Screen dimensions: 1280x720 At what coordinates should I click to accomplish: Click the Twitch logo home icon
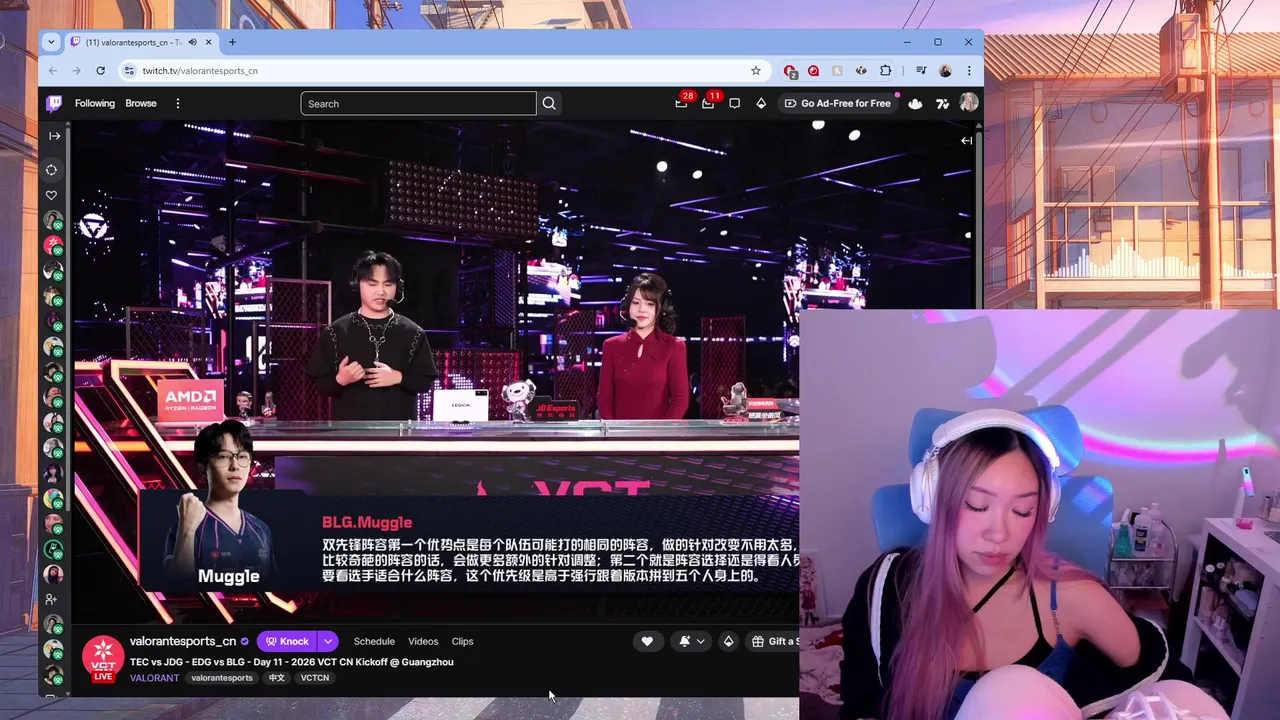(54, 103)
